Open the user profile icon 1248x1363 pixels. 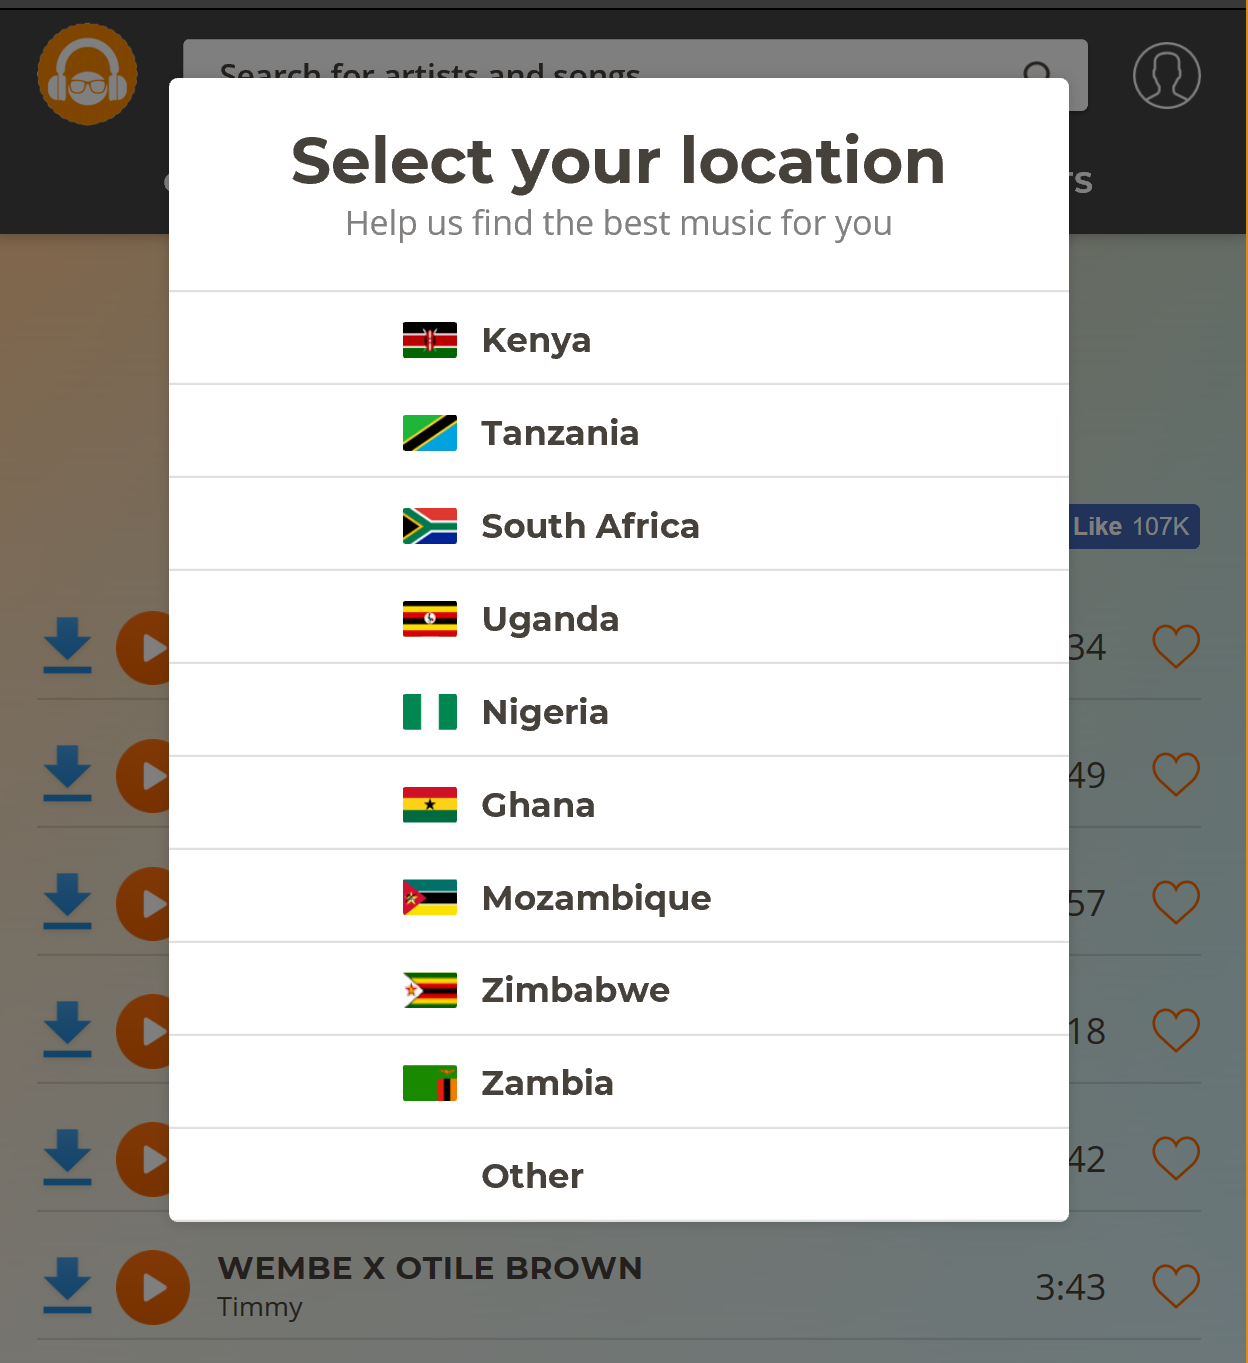[1166, 75]
